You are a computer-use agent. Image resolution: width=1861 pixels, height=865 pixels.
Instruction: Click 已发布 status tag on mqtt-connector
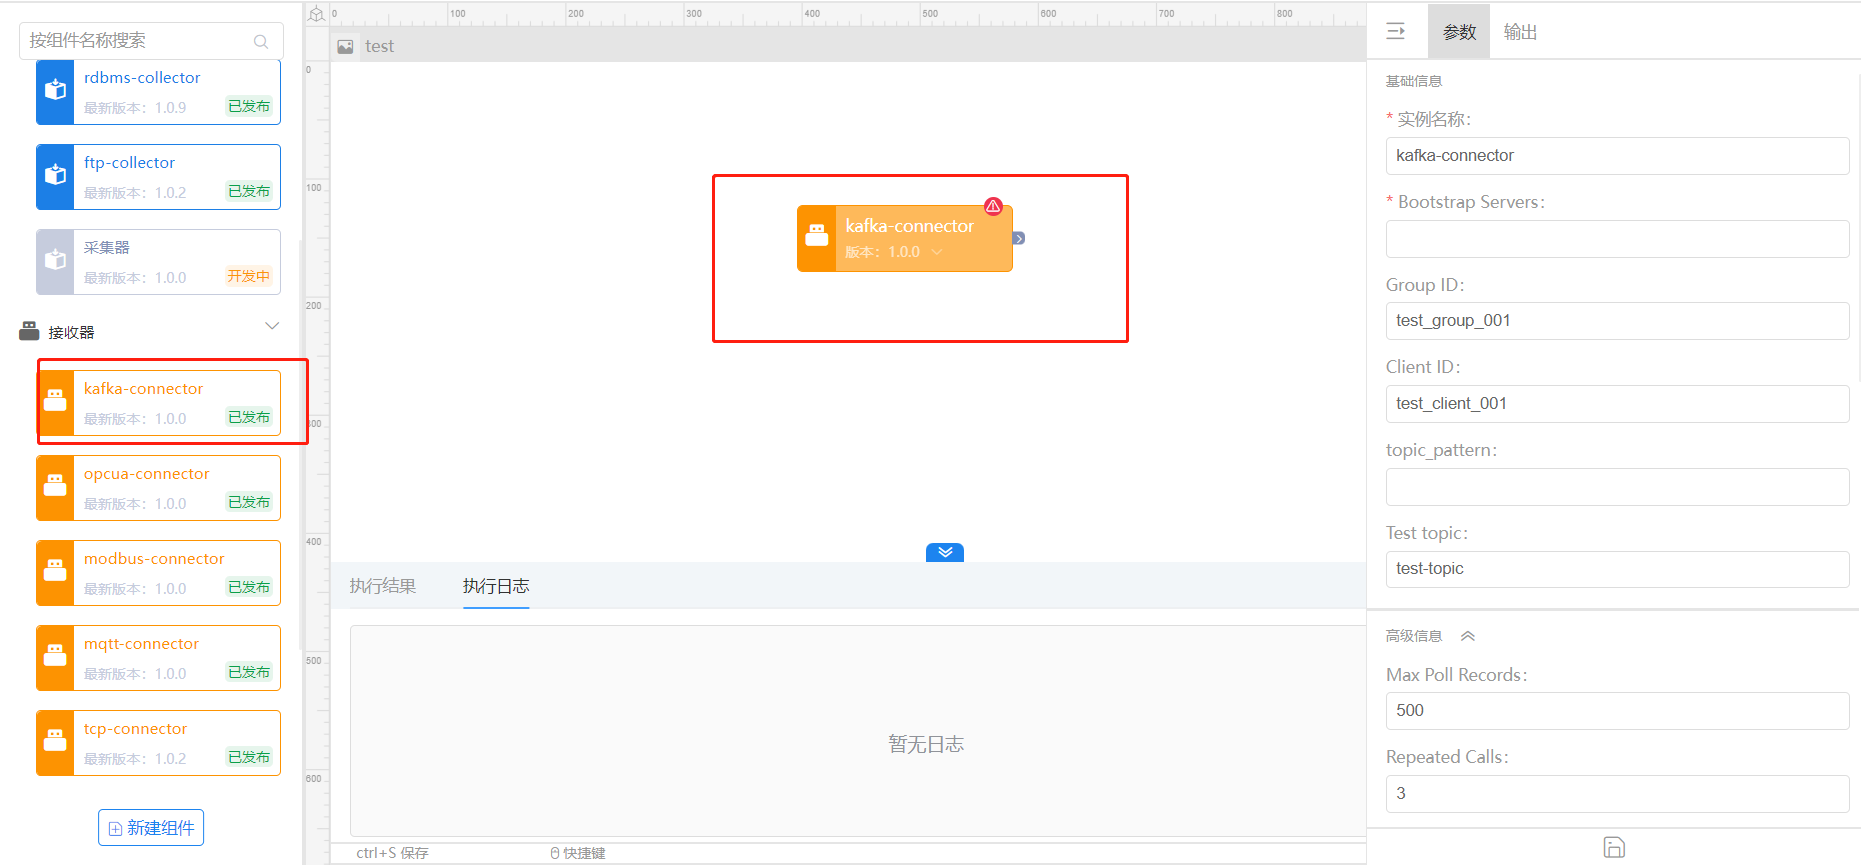(249, 672)
